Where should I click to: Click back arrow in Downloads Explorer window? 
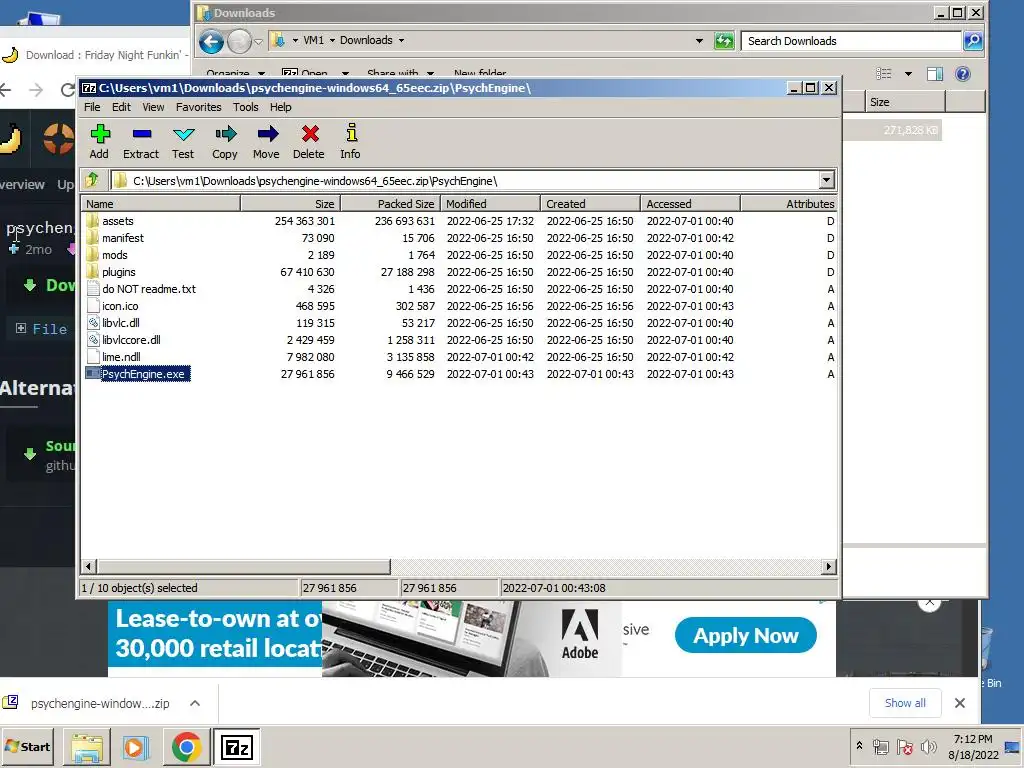(x=211, y=42)
